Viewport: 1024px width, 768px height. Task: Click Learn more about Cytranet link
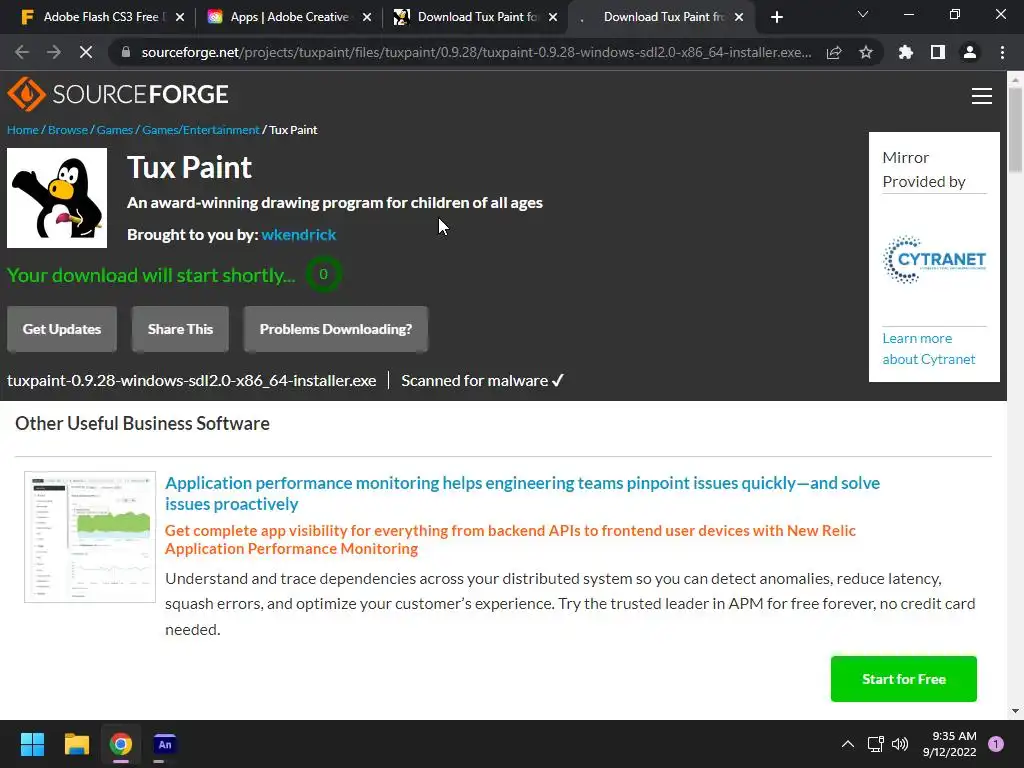[x=929, y=349]
